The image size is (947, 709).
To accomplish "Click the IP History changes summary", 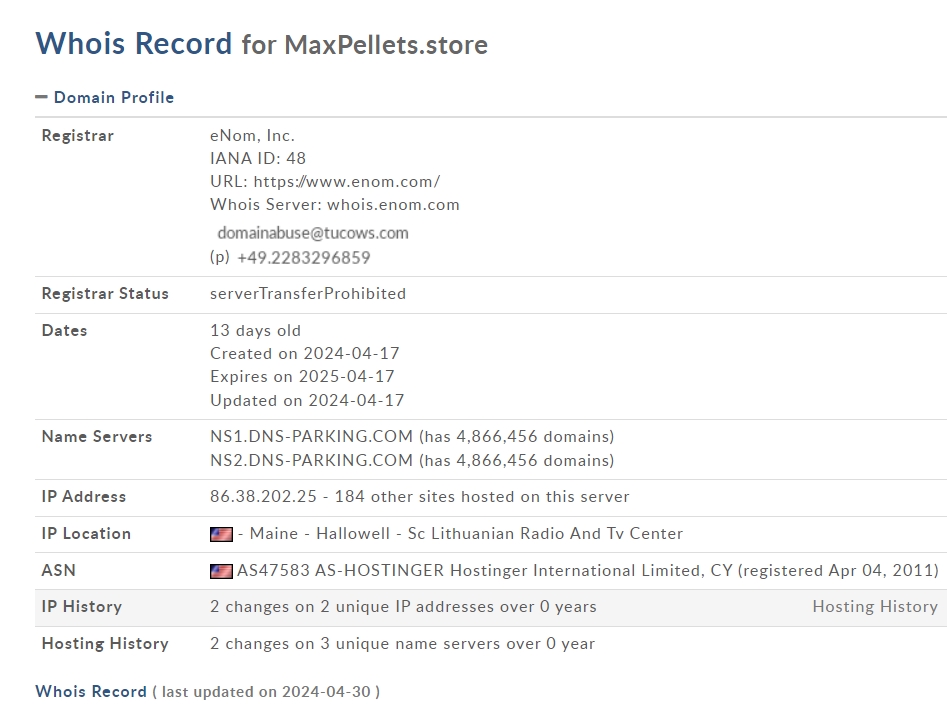I will (403, 606).
